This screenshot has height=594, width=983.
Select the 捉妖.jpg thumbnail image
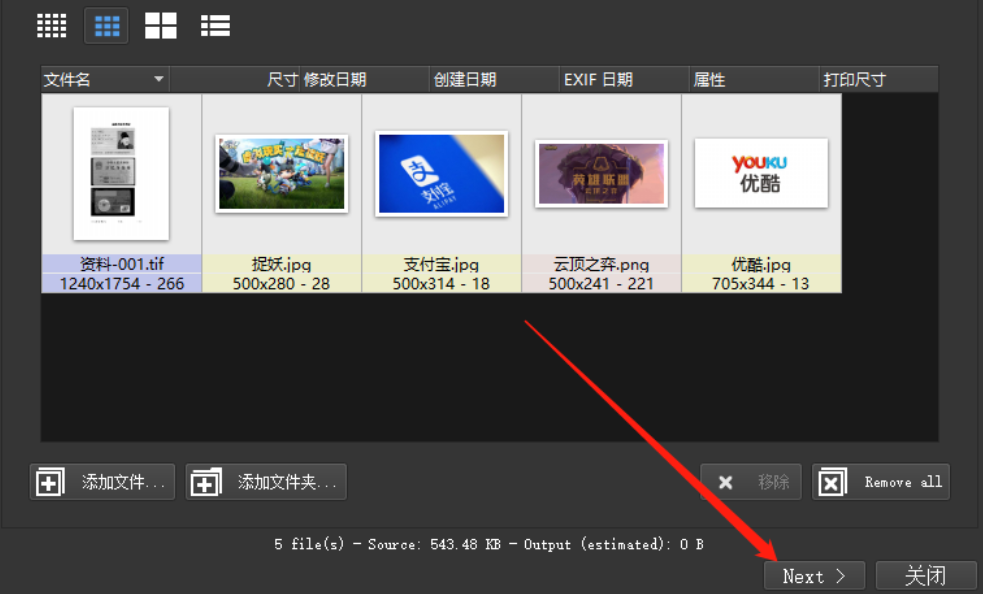(281, 173)
